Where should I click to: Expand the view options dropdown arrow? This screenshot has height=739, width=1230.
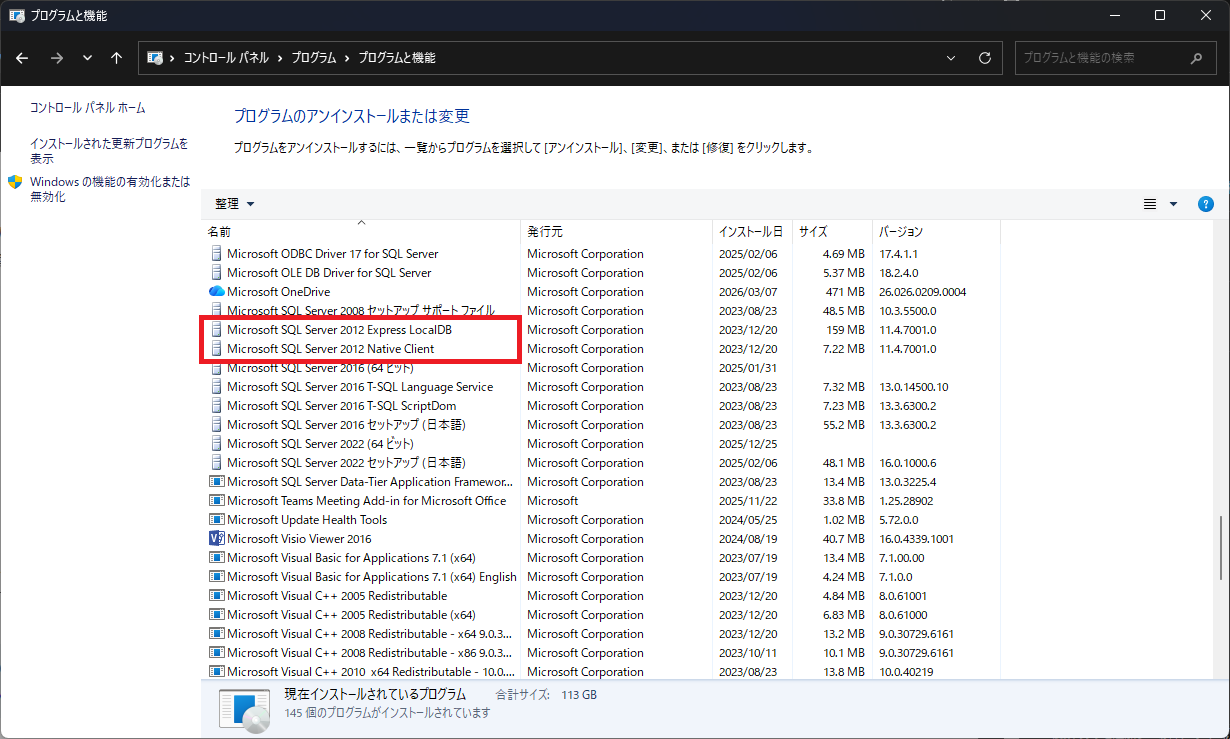coord(1173,204)
